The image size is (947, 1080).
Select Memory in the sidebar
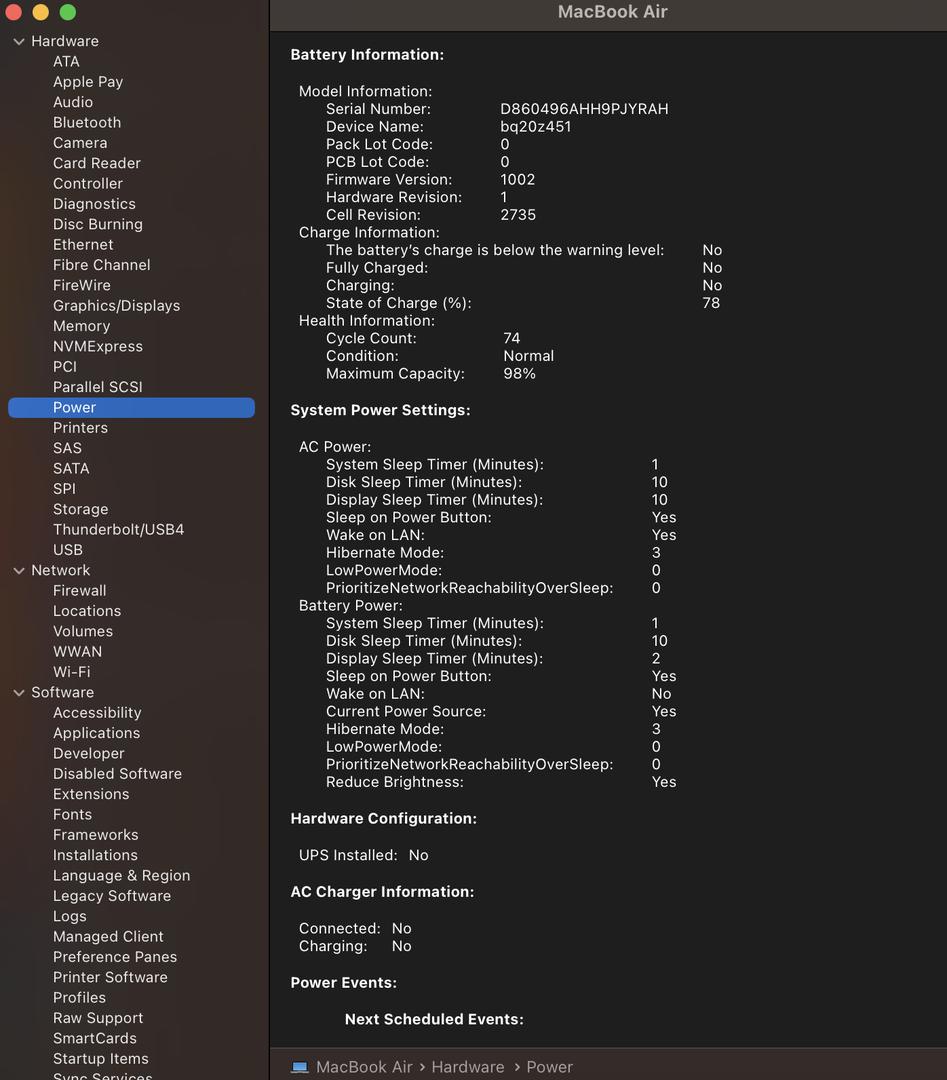[x=81, y=326]
